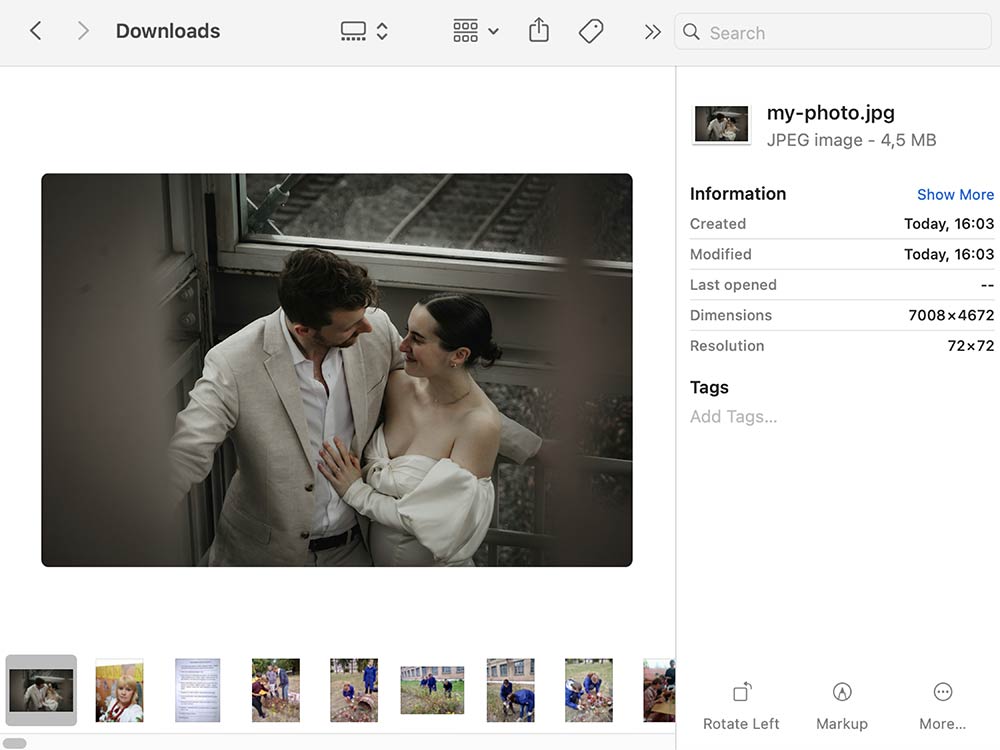Click the my-photo.jpg file name

[x=830, y=112]
